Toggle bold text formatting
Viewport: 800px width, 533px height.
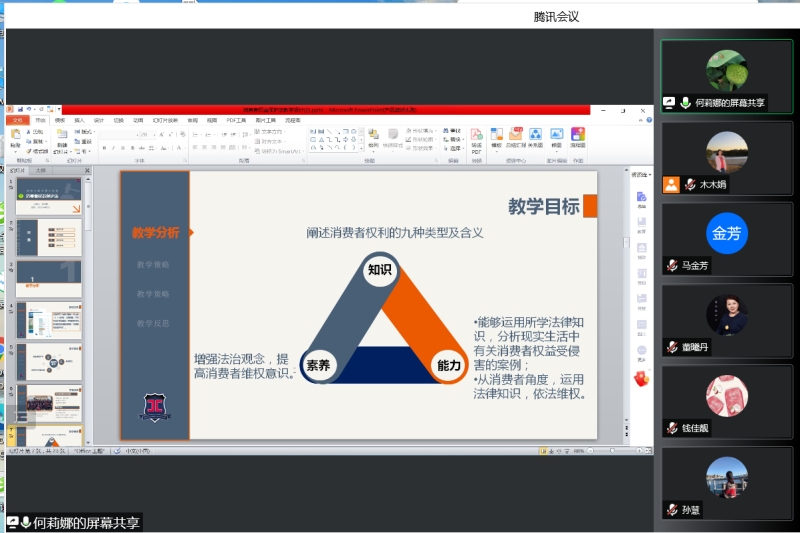(x=103, y=147)
